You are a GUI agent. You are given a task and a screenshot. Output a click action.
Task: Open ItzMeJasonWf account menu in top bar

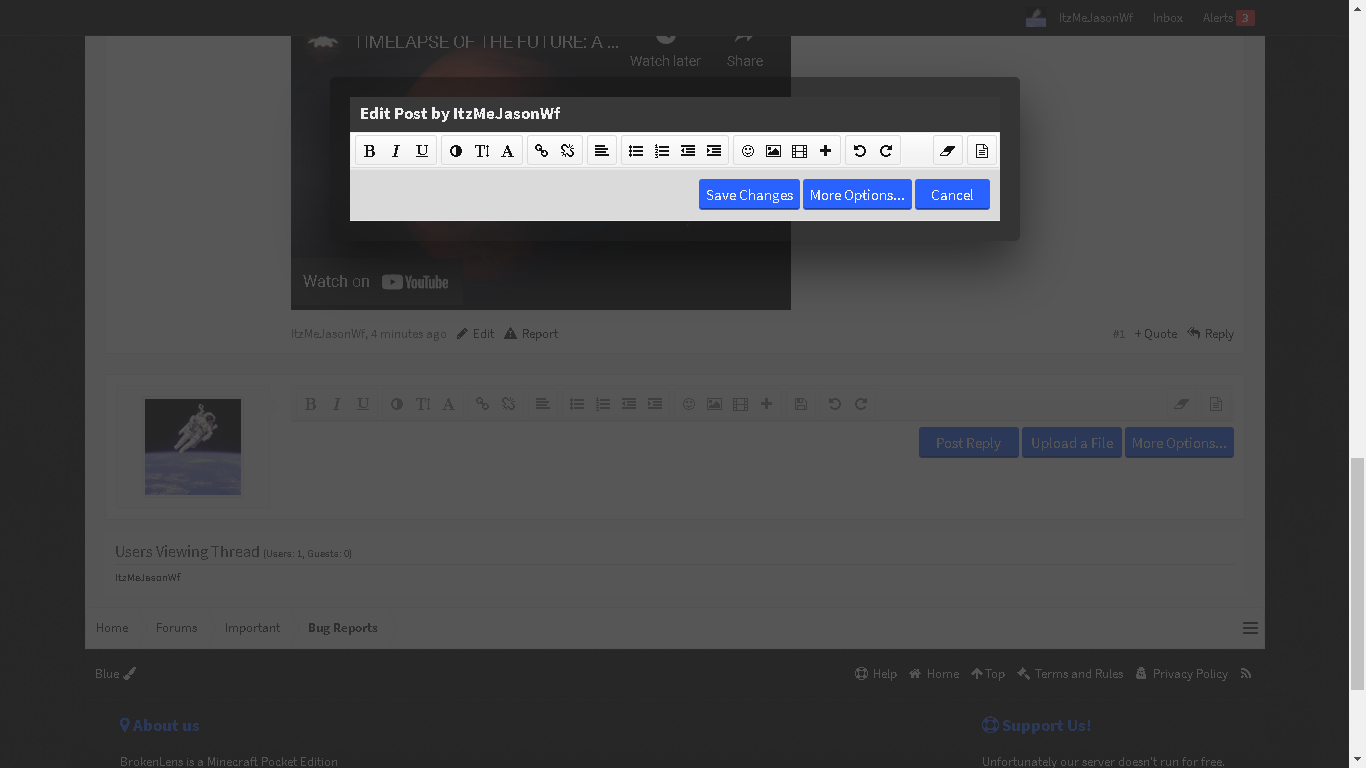pos(1079,18)
